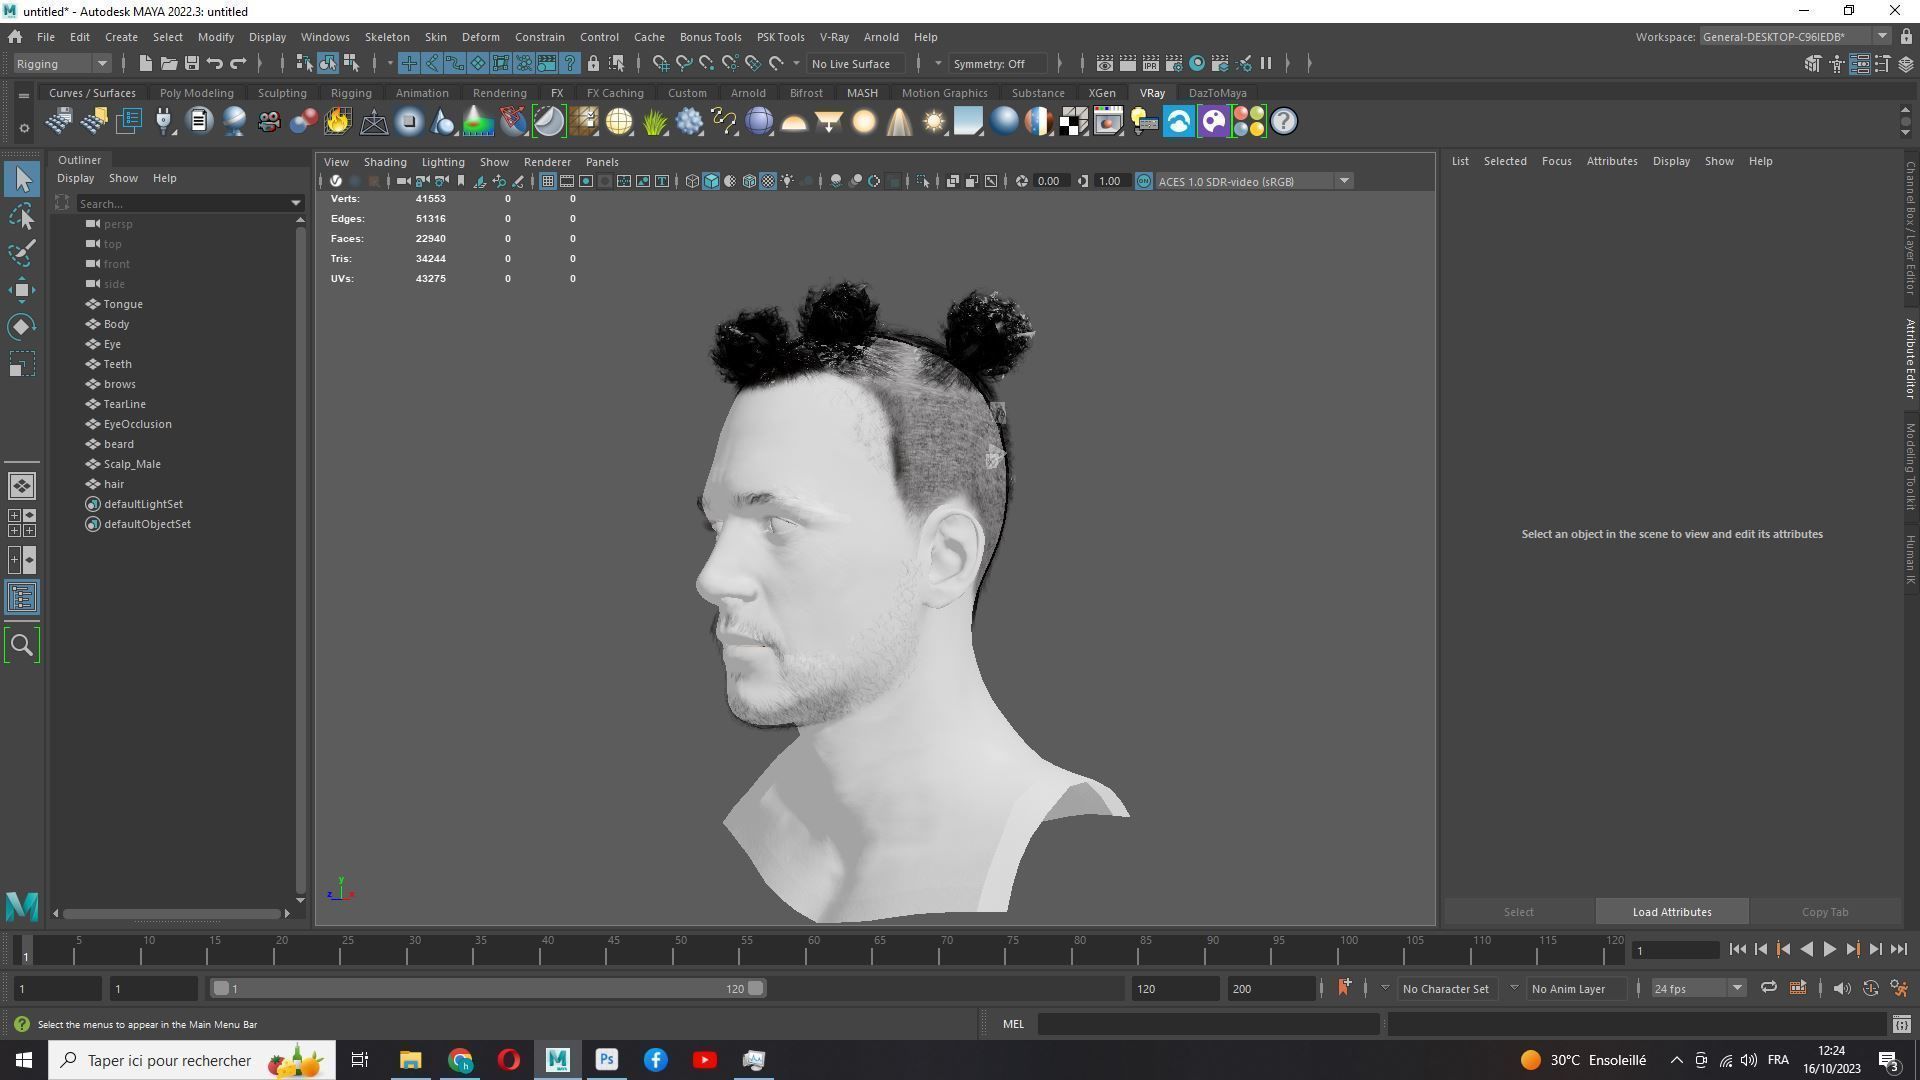This screenshot has width=1920, height=1080.
Task: Choose the Paint selection tool
Action: [x=22, y=253]
